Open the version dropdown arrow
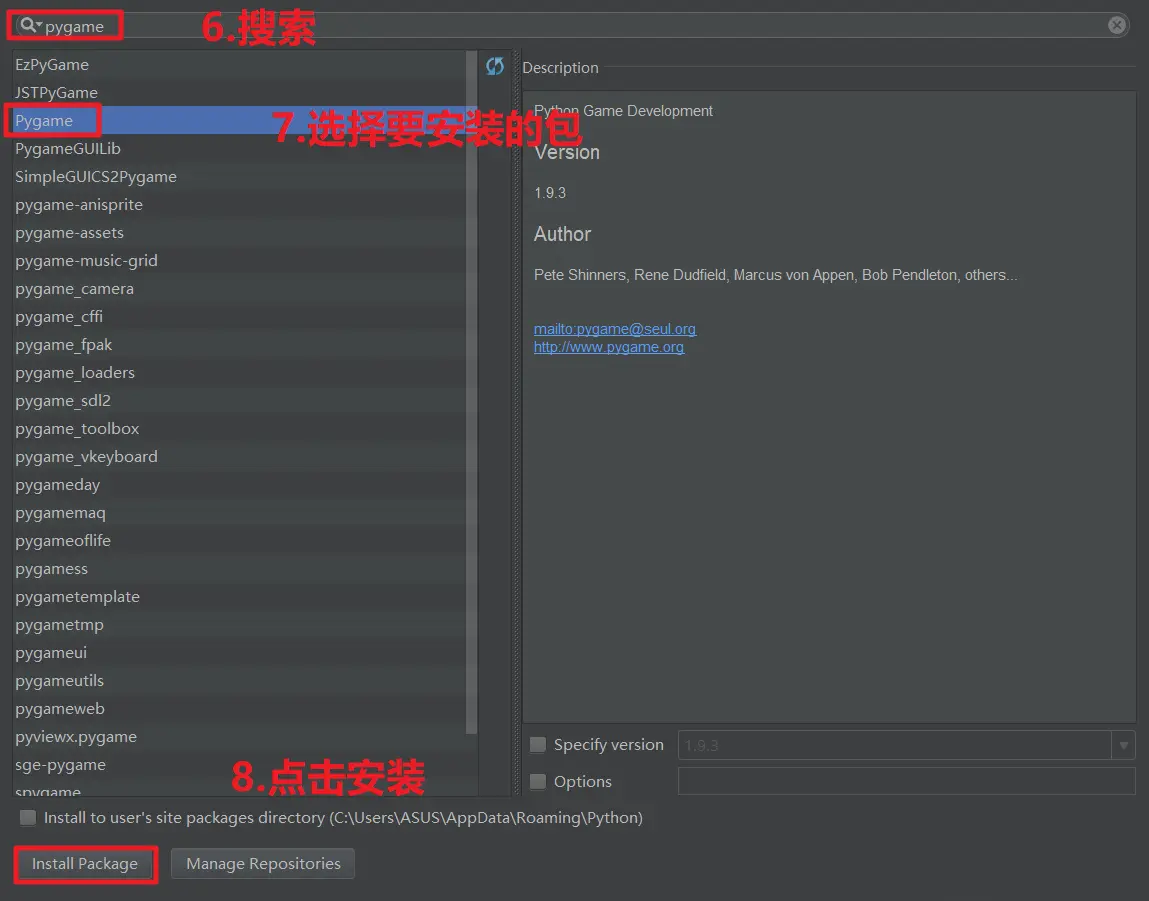 pos(1123,745)
